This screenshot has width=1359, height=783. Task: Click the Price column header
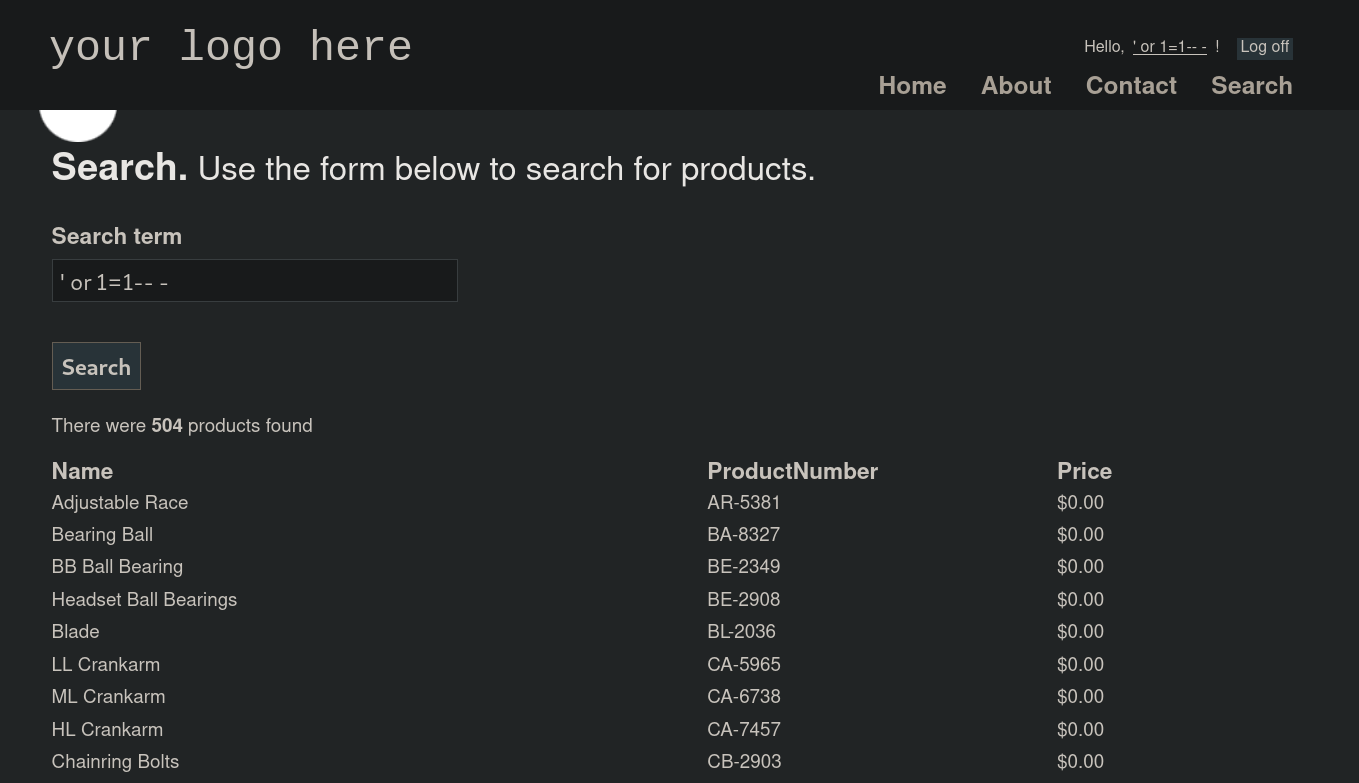tap(1084, 471)
